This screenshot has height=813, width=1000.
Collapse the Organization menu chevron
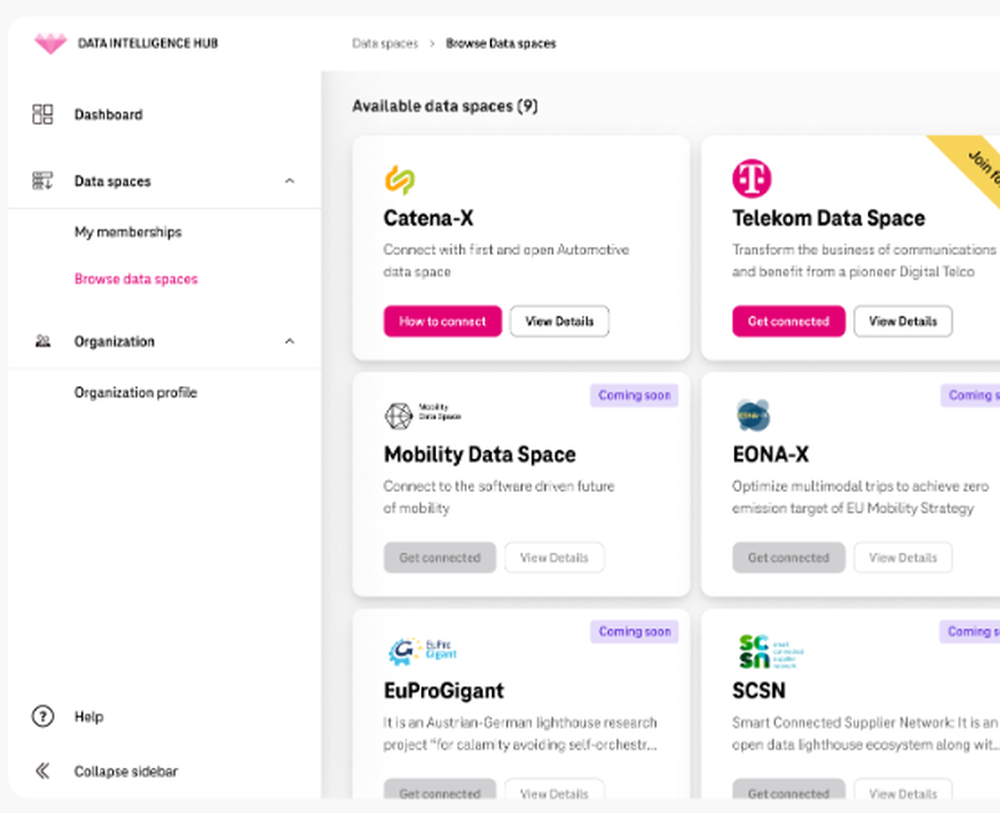290,341
